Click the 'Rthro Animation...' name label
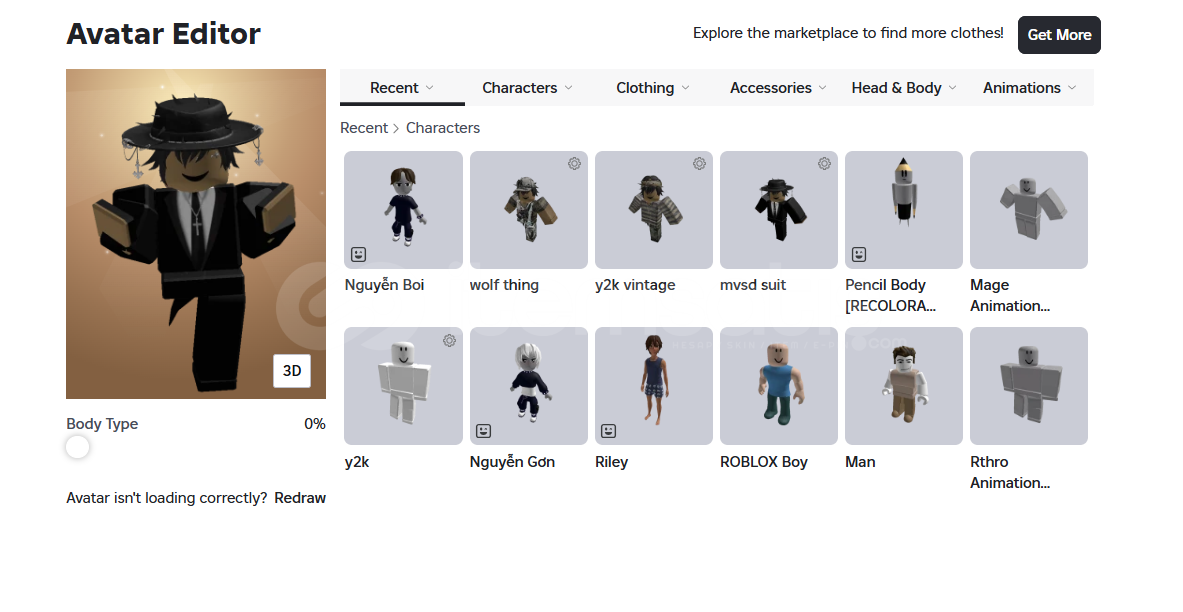Viewport: 1183px width, 612px height. click(1010, 472)
